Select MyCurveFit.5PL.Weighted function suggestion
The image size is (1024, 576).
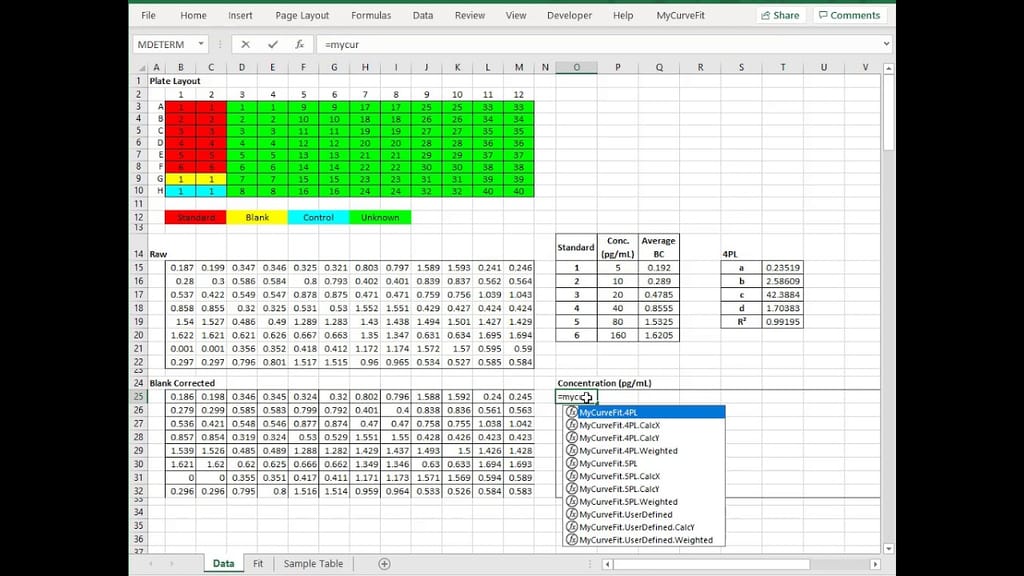point(645,502)
